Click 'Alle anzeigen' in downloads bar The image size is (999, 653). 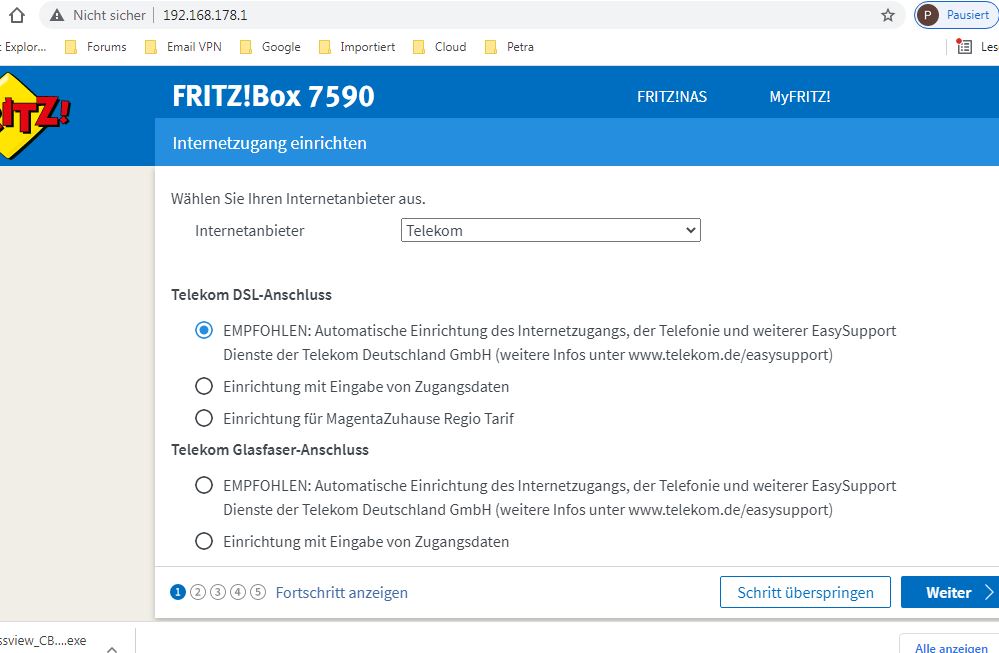click(x=951, y=647)
